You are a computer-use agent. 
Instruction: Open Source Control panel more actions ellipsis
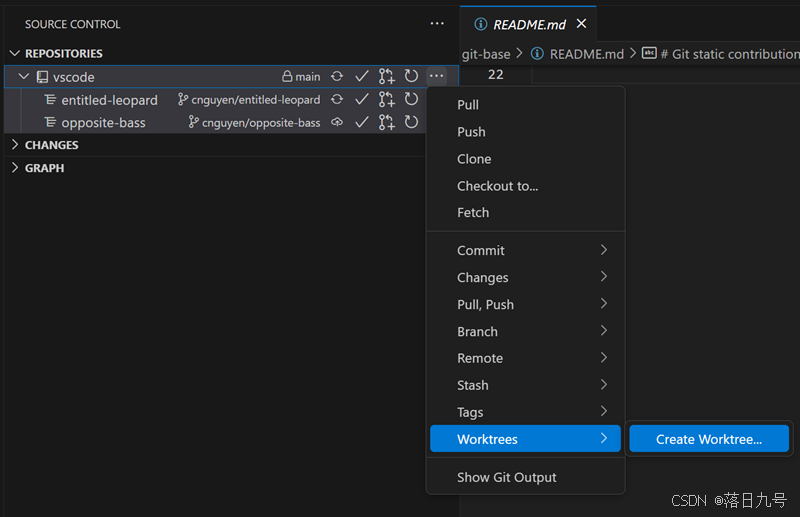(x=437, y=23)
